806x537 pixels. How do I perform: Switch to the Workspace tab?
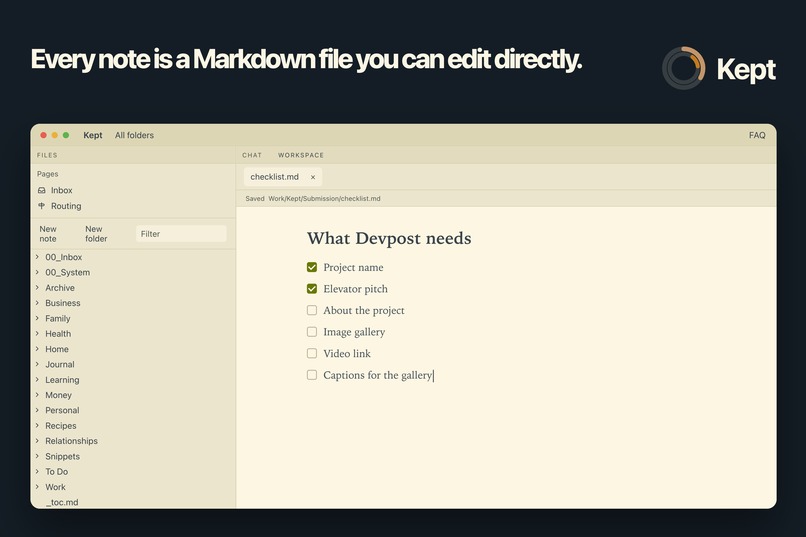click(x=301, y=155)
